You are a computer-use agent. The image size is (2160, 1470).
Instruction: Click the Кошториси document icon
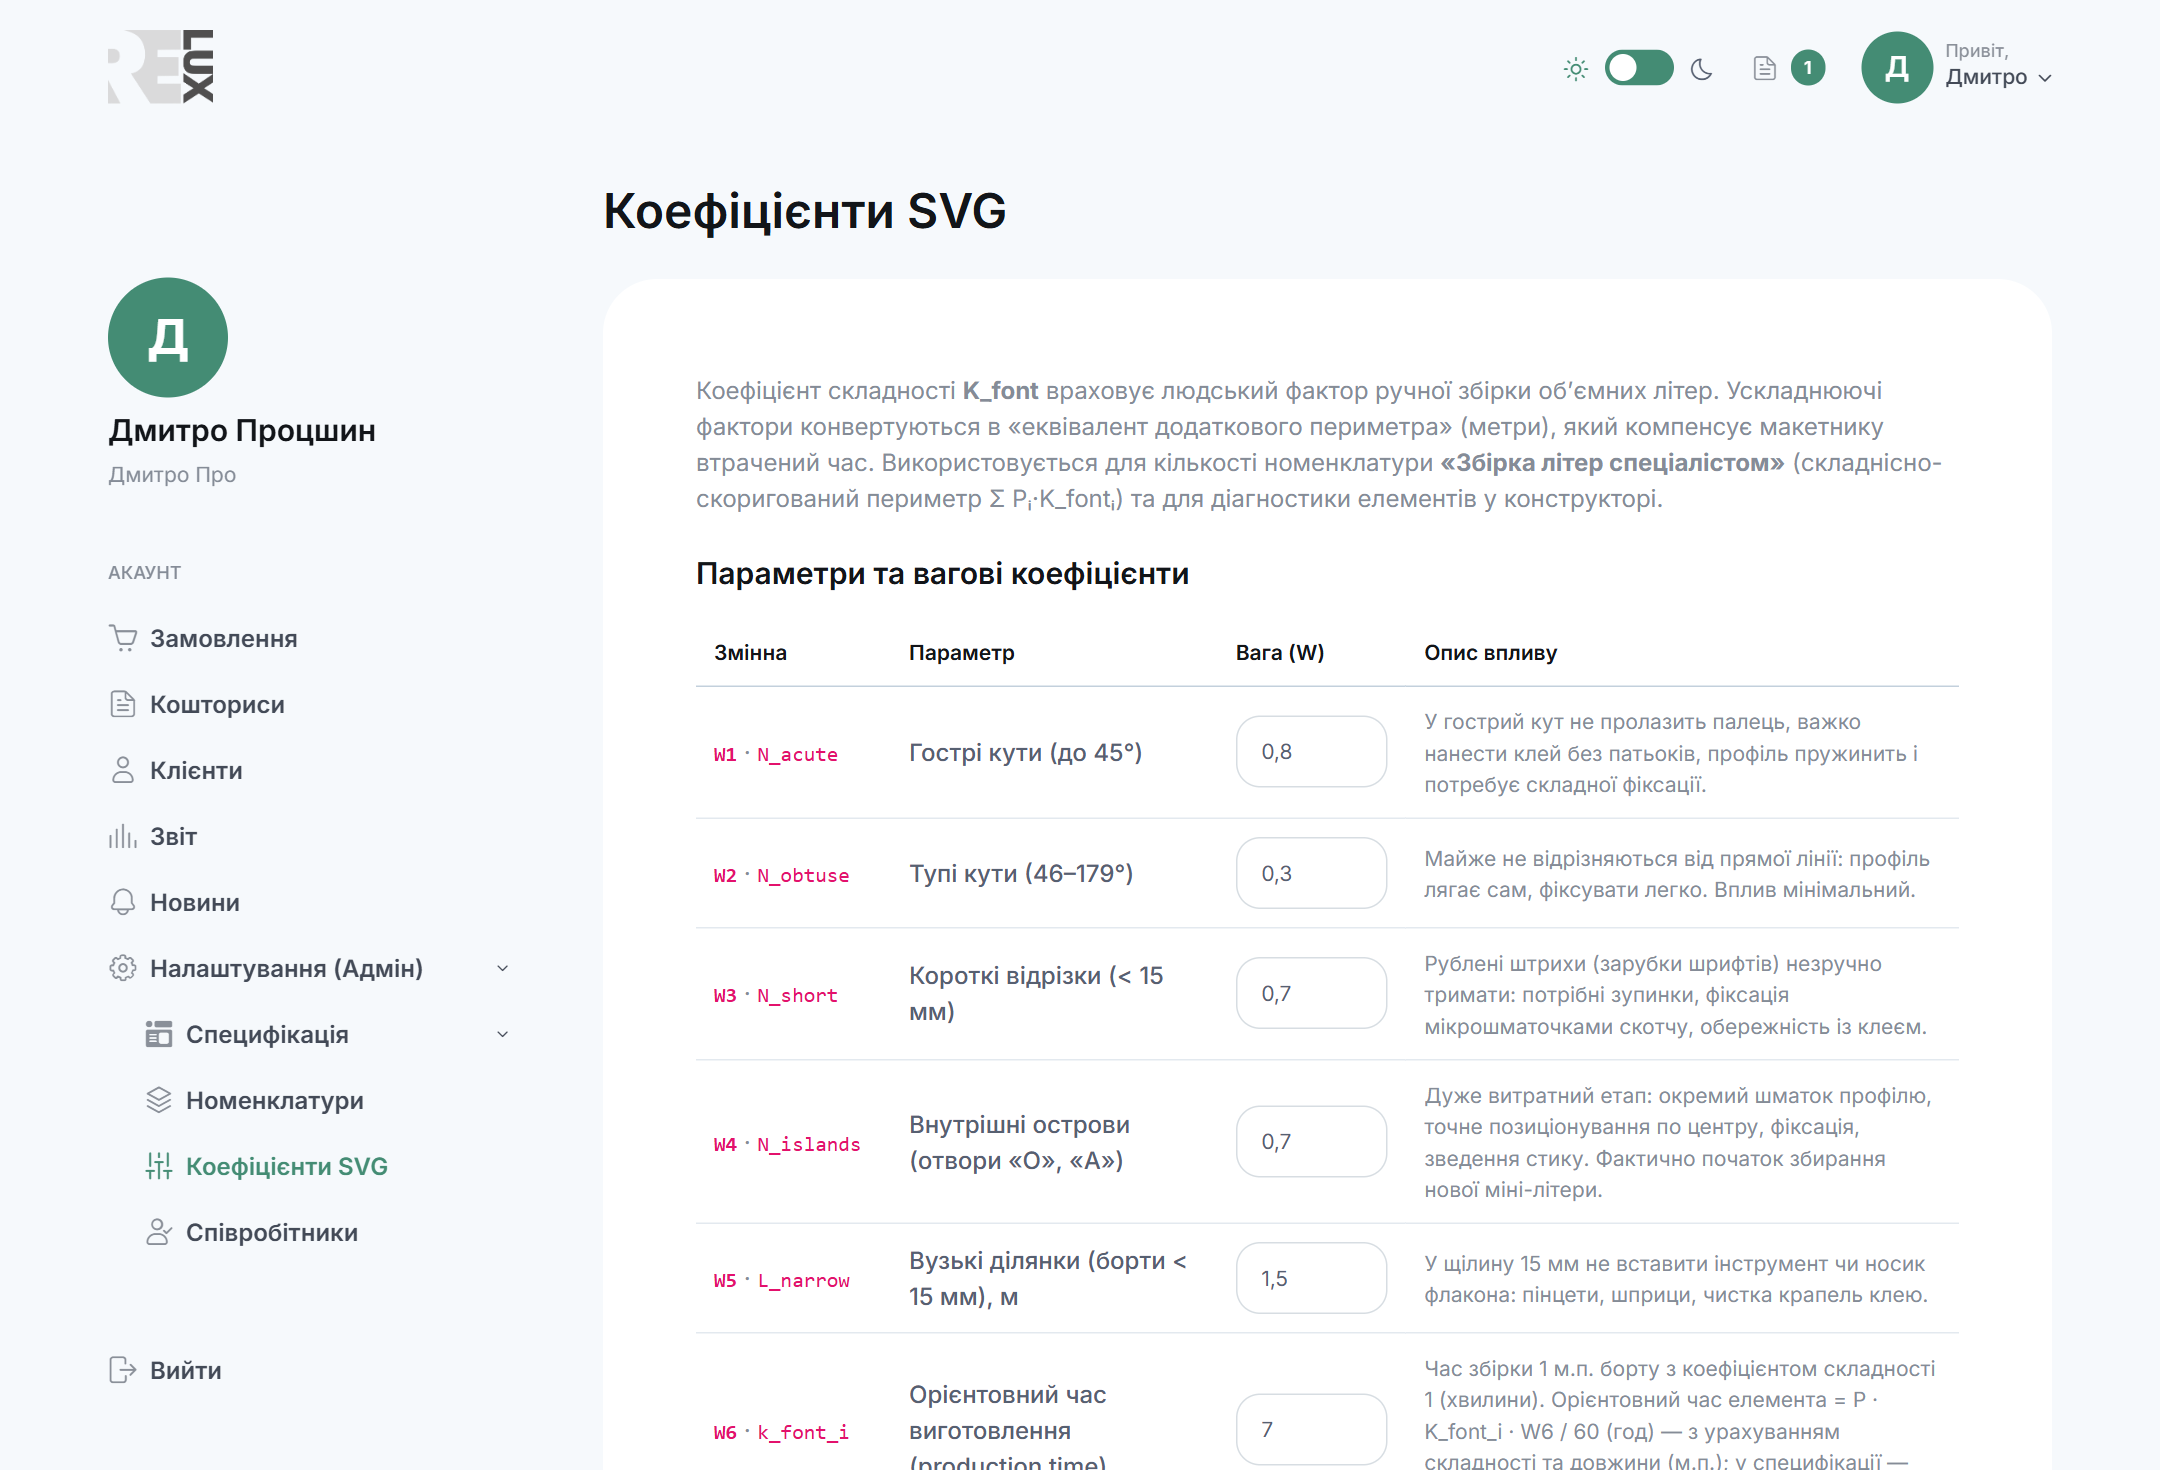(123, 704)
